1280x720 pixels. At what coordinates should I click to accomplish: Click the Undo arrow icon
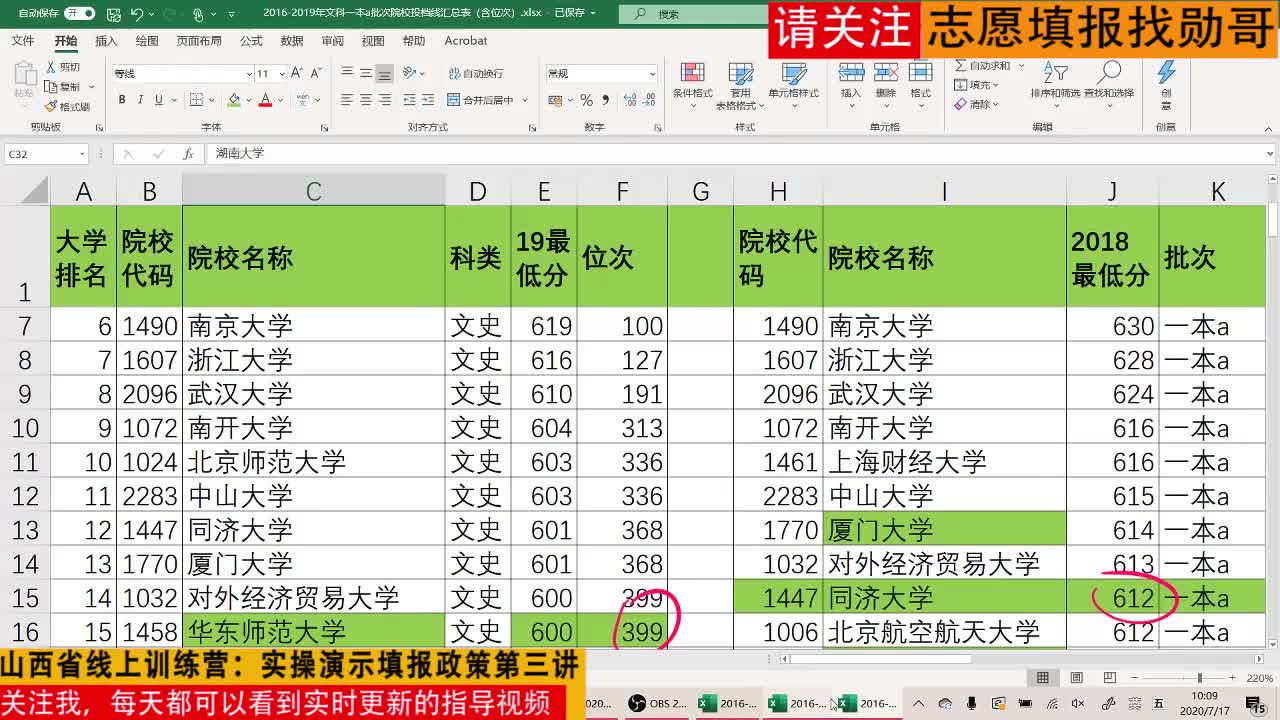pyautogui.click(x=138, y=14)
